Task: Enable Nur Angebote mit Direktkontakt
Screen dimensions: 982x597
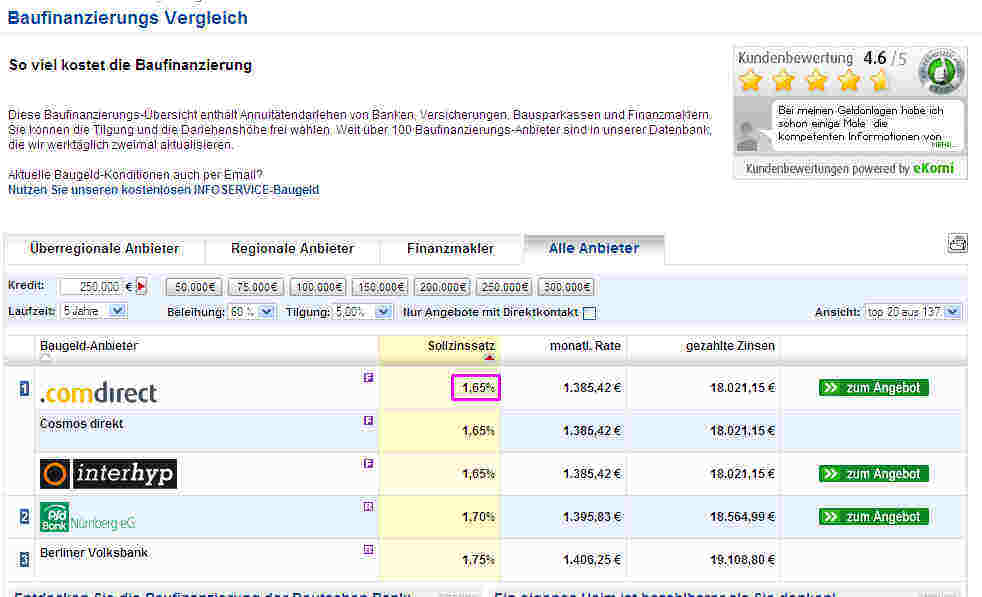Action: [587, 312]
